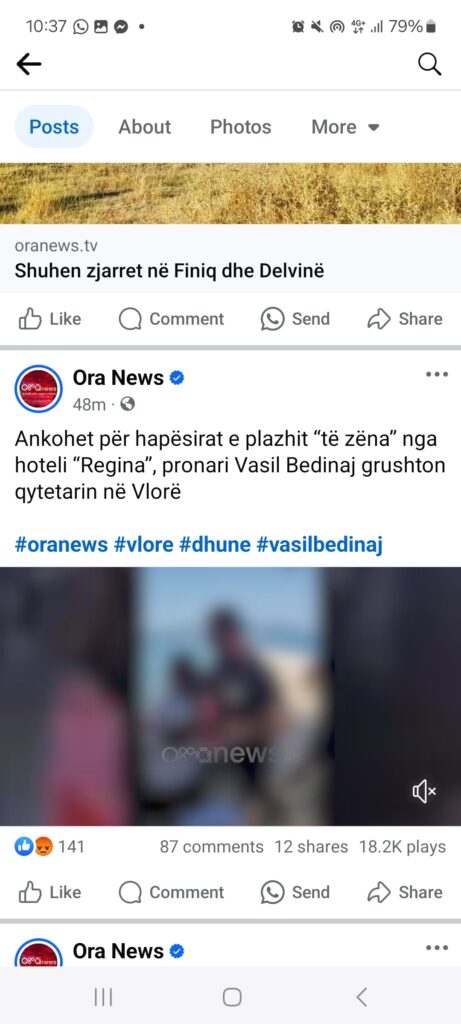Tap the Android home navigation button

[x=232, y=997]
